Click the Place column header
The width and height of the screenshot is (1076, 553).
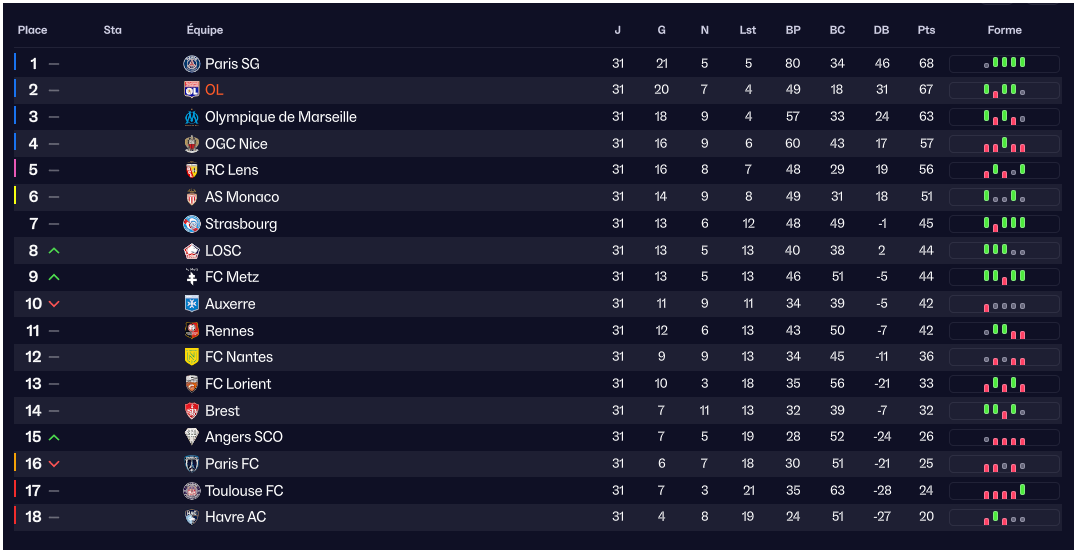(x=33, y=30)
